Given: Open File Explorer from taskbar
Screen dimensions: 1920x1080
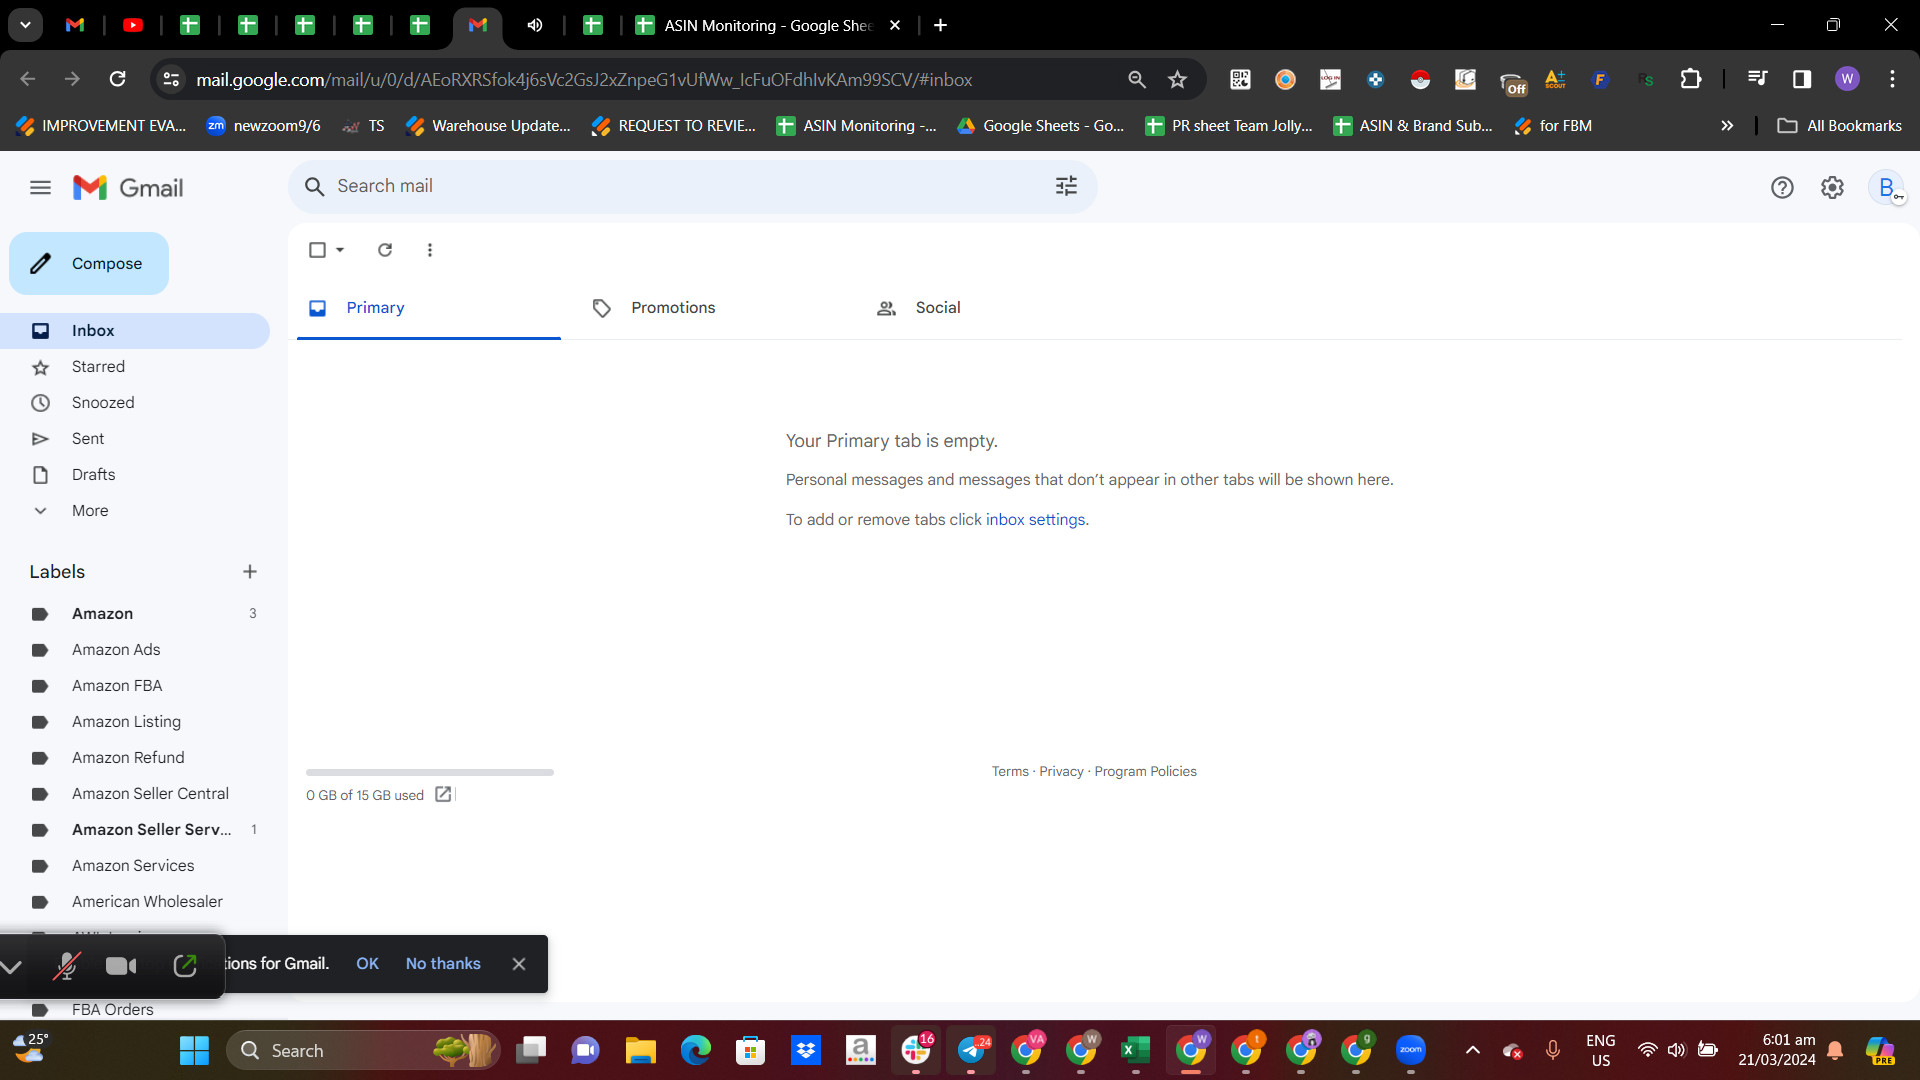Looking at the screenshot, I should [x=640, y=1051].
